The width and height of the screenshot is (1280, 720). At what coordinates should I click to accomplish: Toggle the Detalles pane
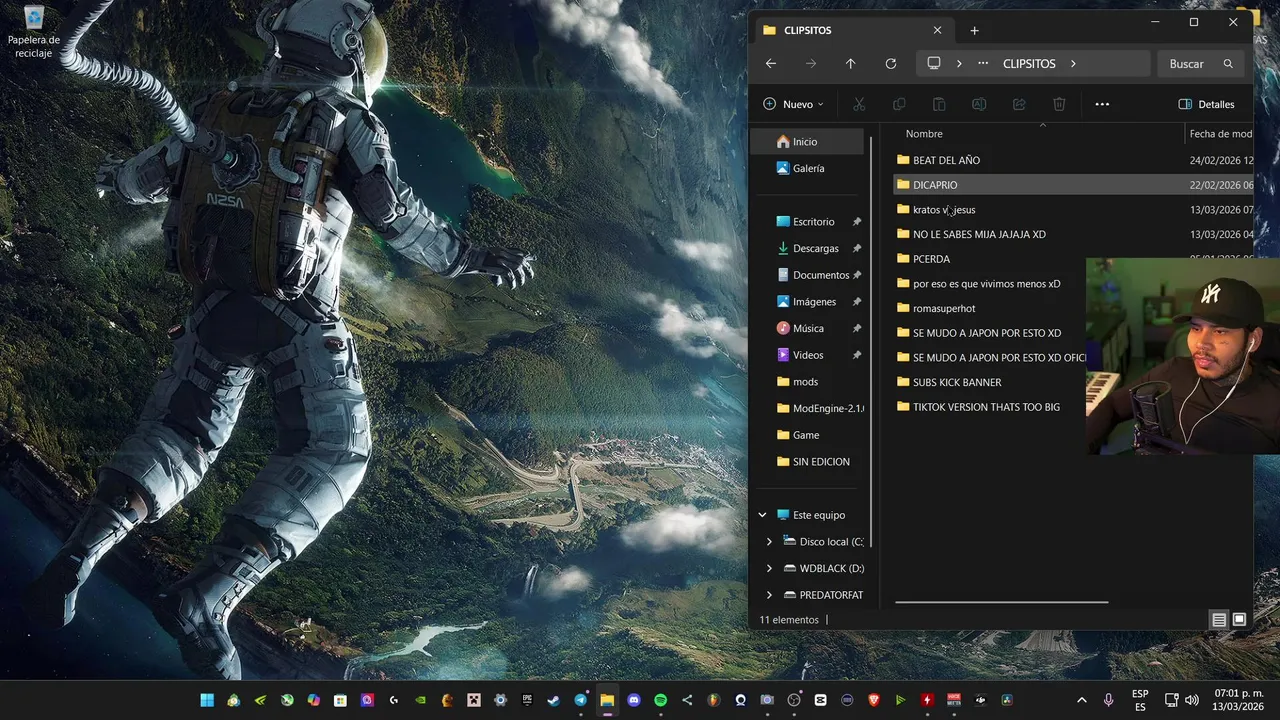(x=1207, y=104)
